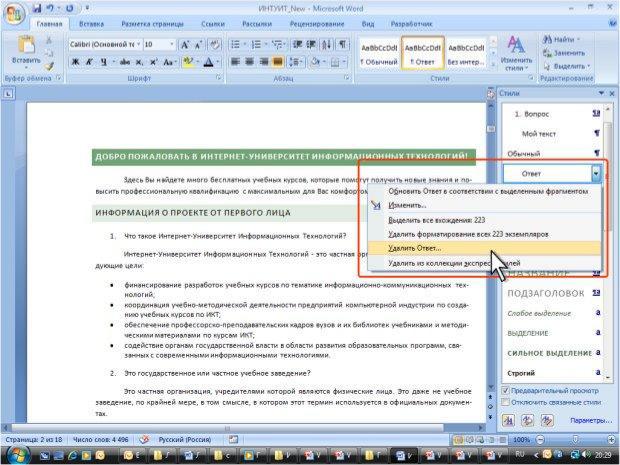Open the Вид ribbon tab
620x465 pixels.
point(368,24)
